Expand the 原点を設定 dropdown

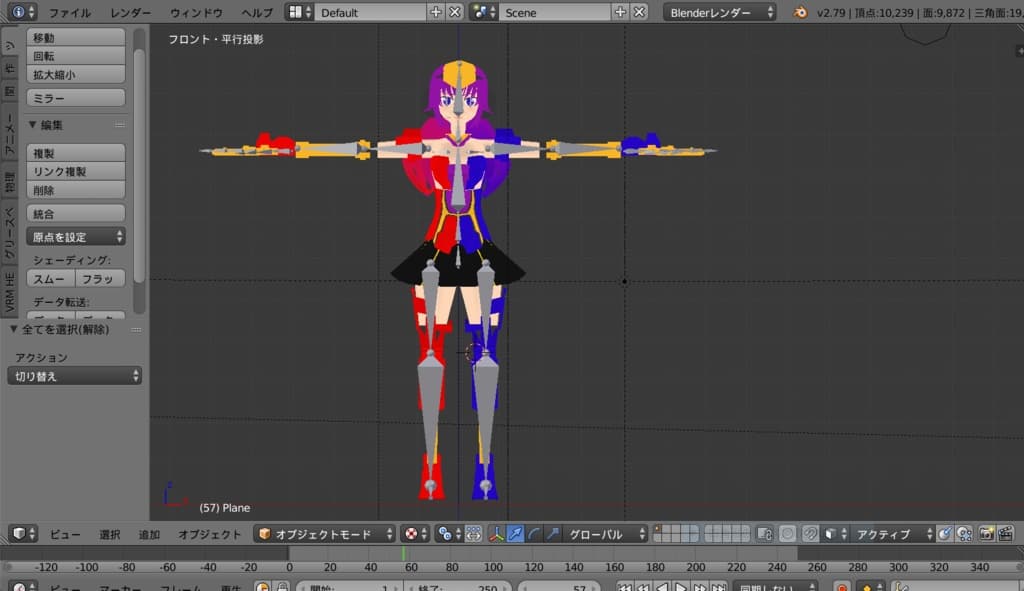pyautogui.click(x=76, y=237)
